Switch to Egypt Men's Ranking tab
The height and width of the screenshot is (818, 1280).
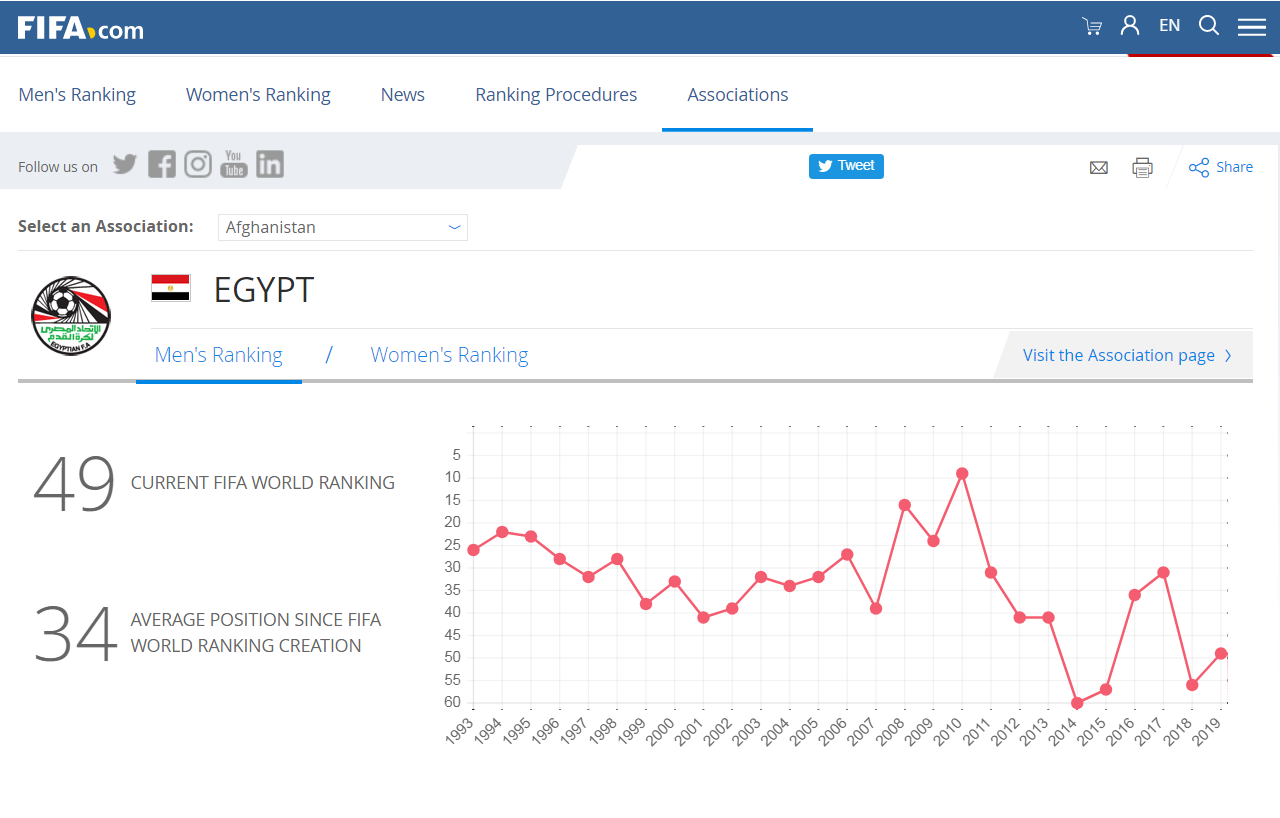click(219, 355)
